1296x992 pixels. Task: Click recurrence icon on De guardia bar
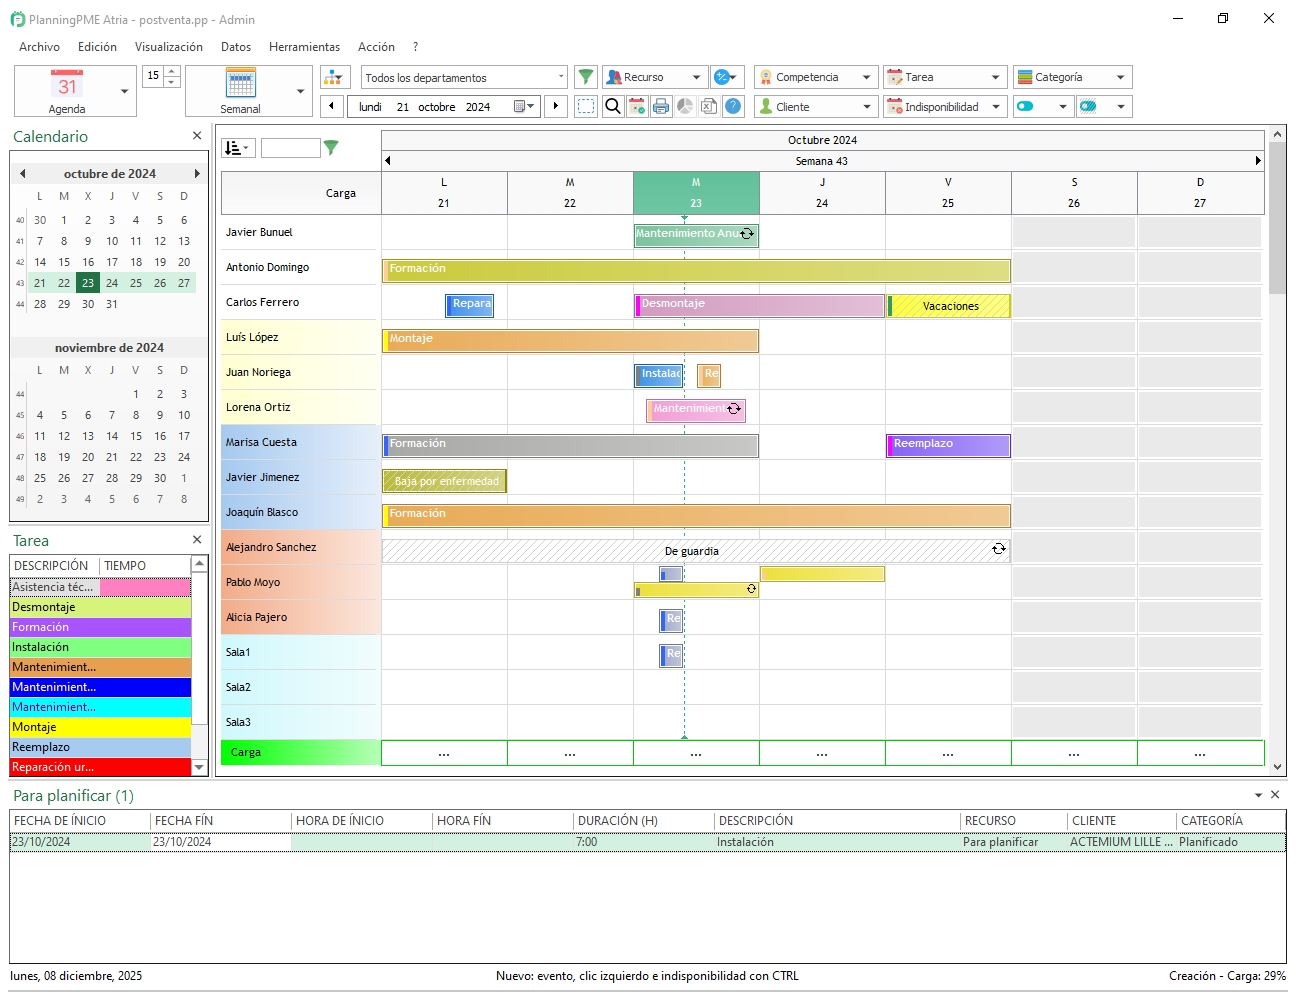coord(998,549)
